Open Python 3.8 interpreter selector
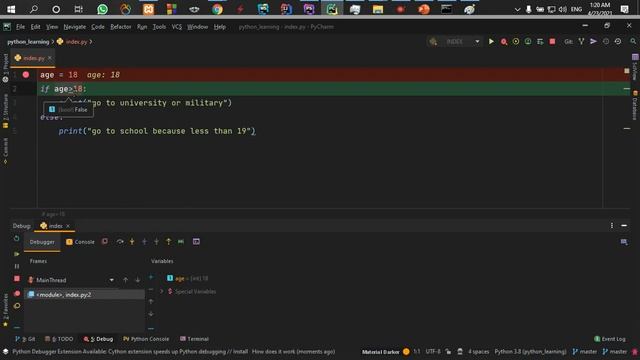 coord(530,351)
